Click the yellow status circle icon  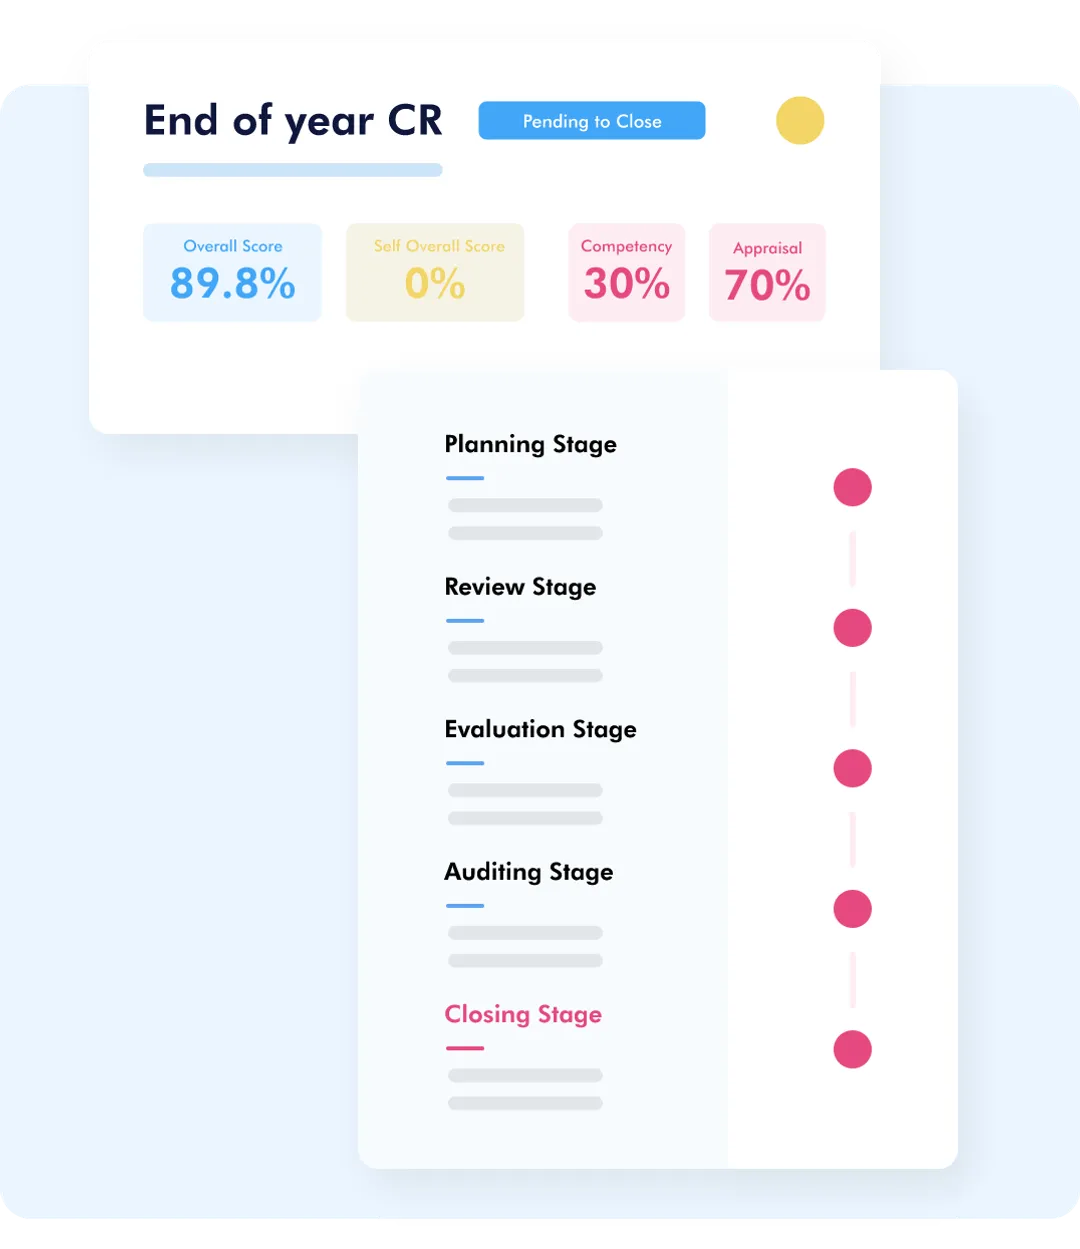[x=800, y=121]
